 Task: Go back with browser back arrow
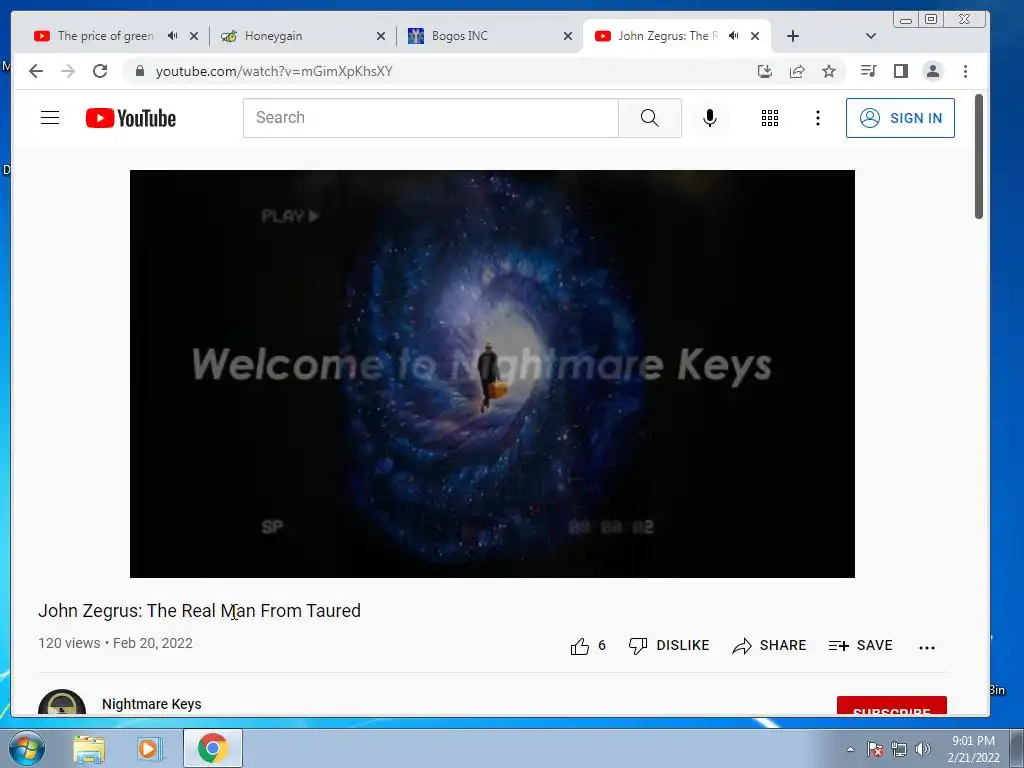click(x=36, y=71)
